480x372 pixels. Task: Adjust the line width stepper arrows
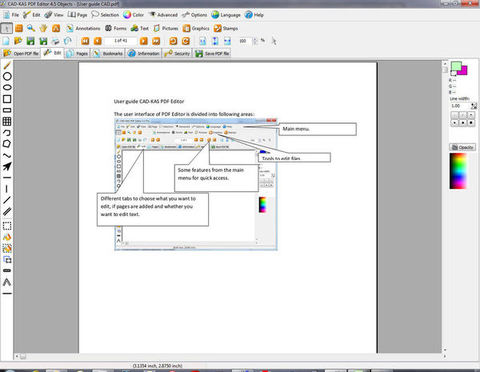point(474,106)
